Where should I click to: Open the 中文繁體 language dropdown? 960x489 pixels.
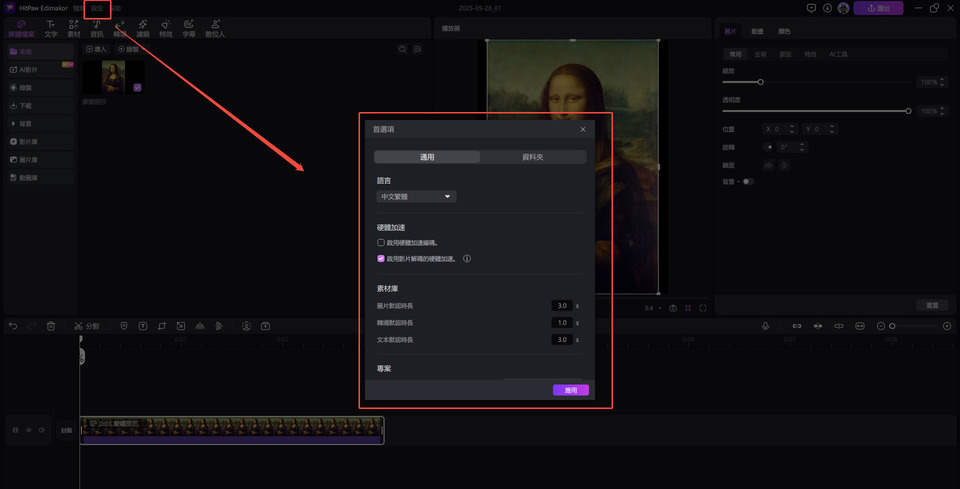point(416,196)
